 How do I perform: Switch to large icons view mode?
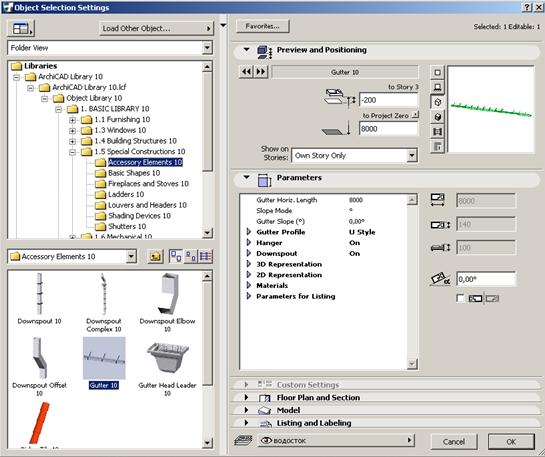click(x=176, y=256)
